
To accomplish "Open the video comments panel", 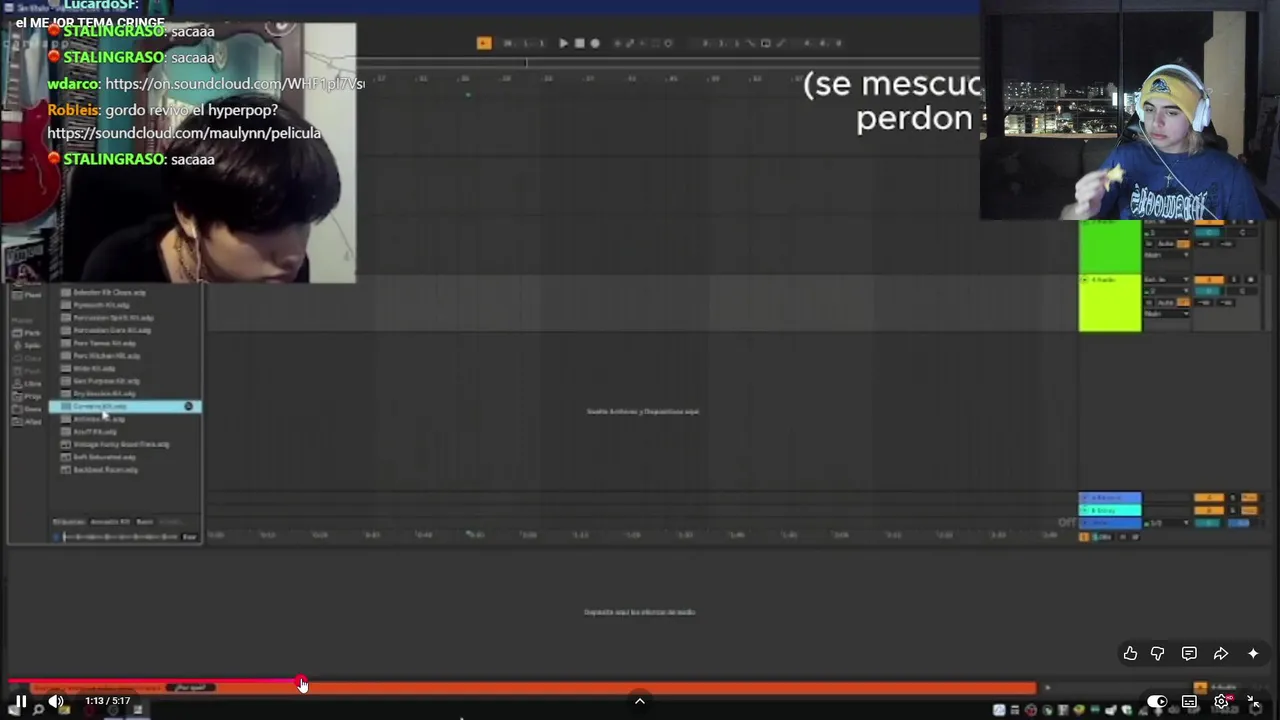I will click(1189, 653).
